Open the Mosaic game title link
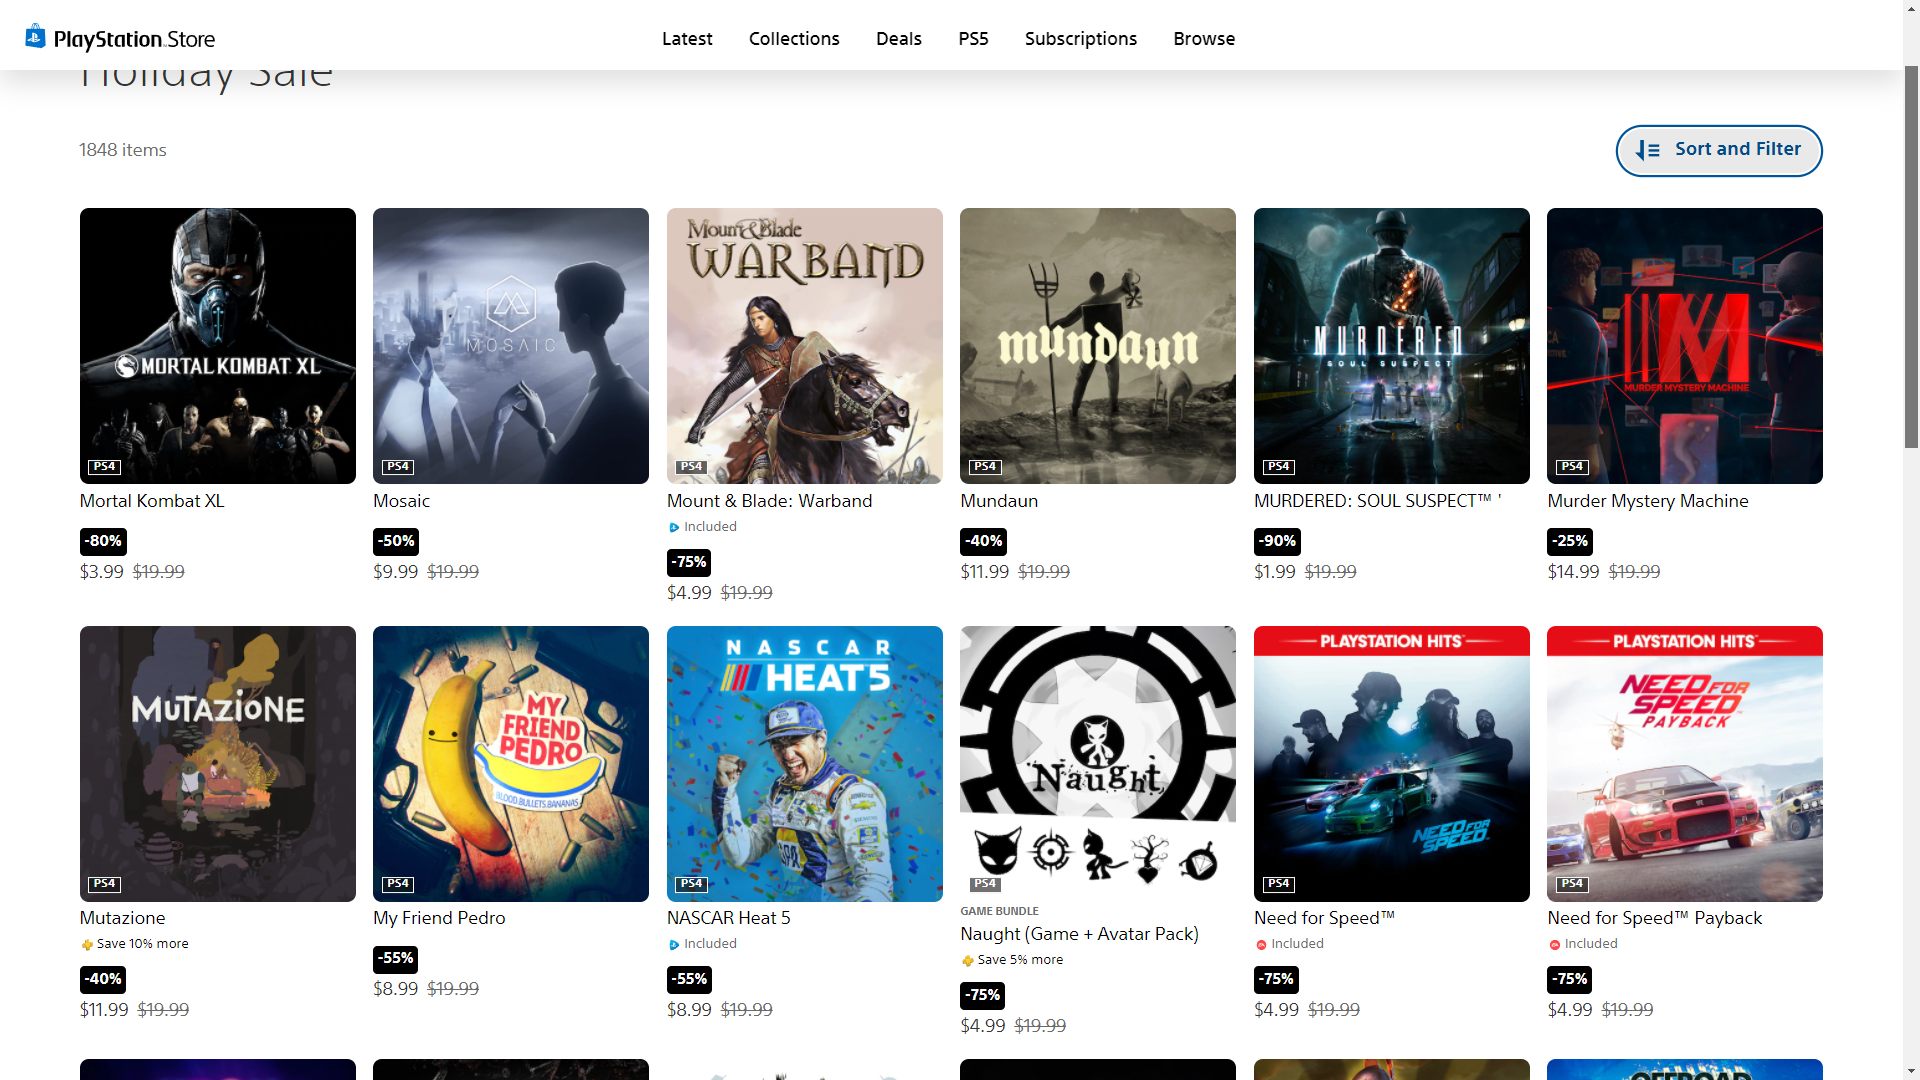This screenshot has height=1080, width=1920. (x=401, y=501)
